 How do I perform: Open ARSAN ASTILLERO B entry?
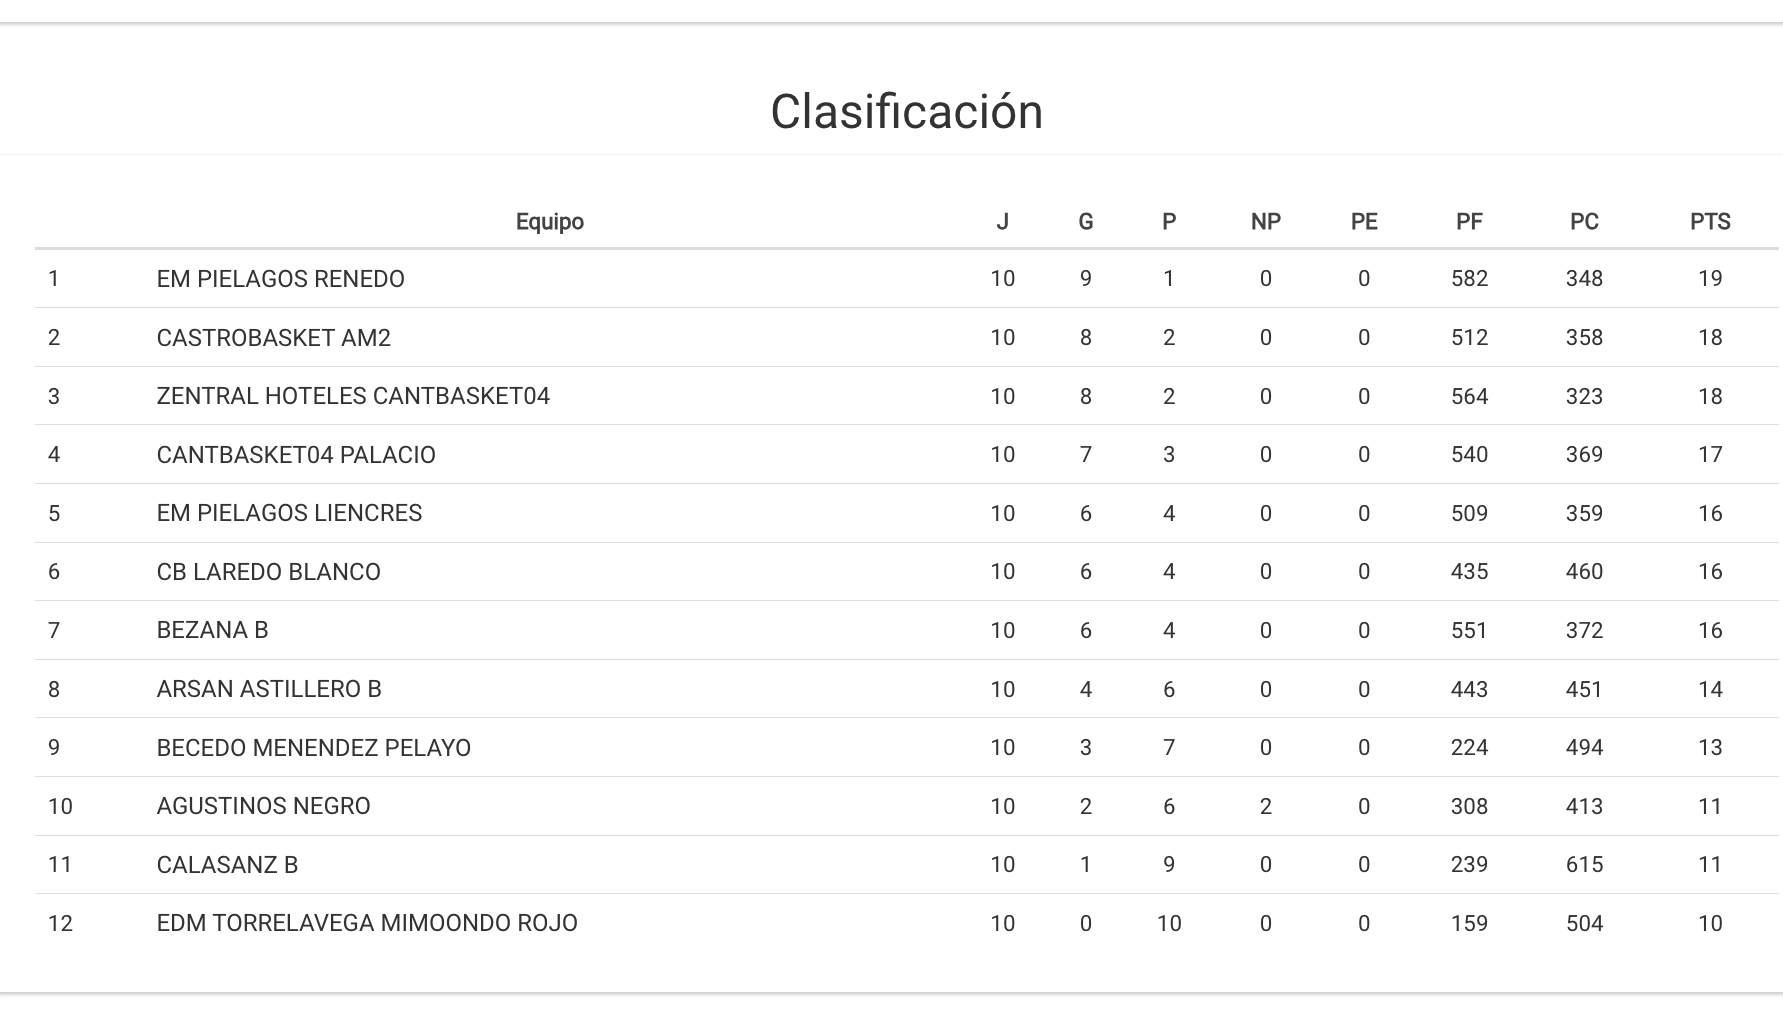click(x=269, y=689)
